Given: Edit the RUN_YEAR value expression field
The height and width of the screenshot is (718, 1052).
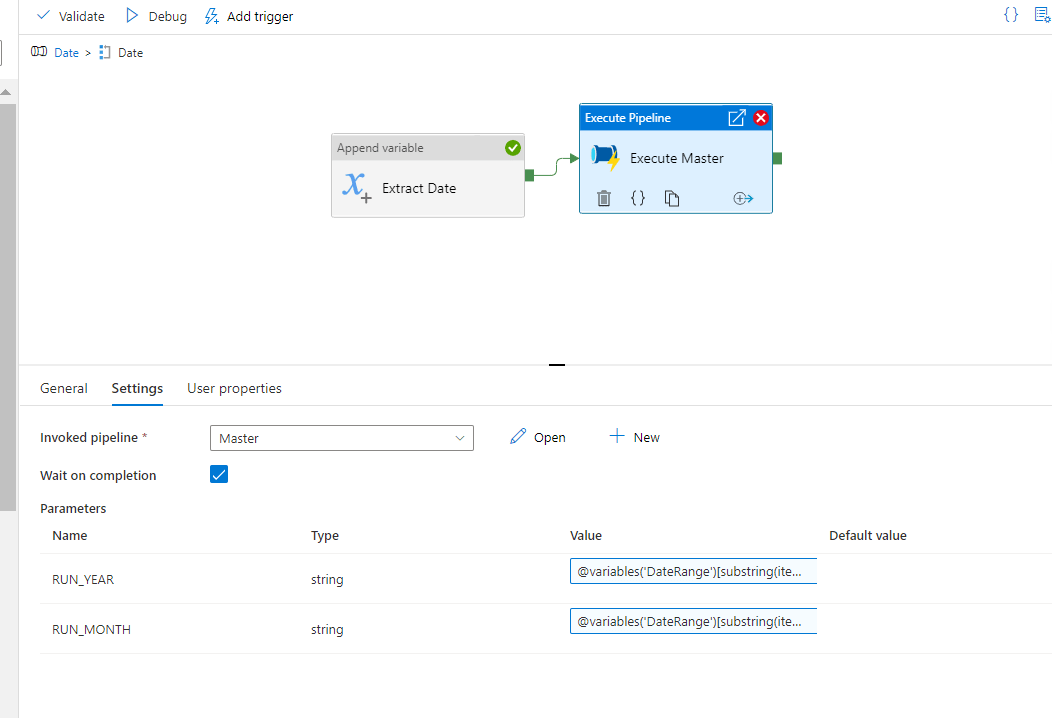Looking at the screenshot, I should coord(693,571).
